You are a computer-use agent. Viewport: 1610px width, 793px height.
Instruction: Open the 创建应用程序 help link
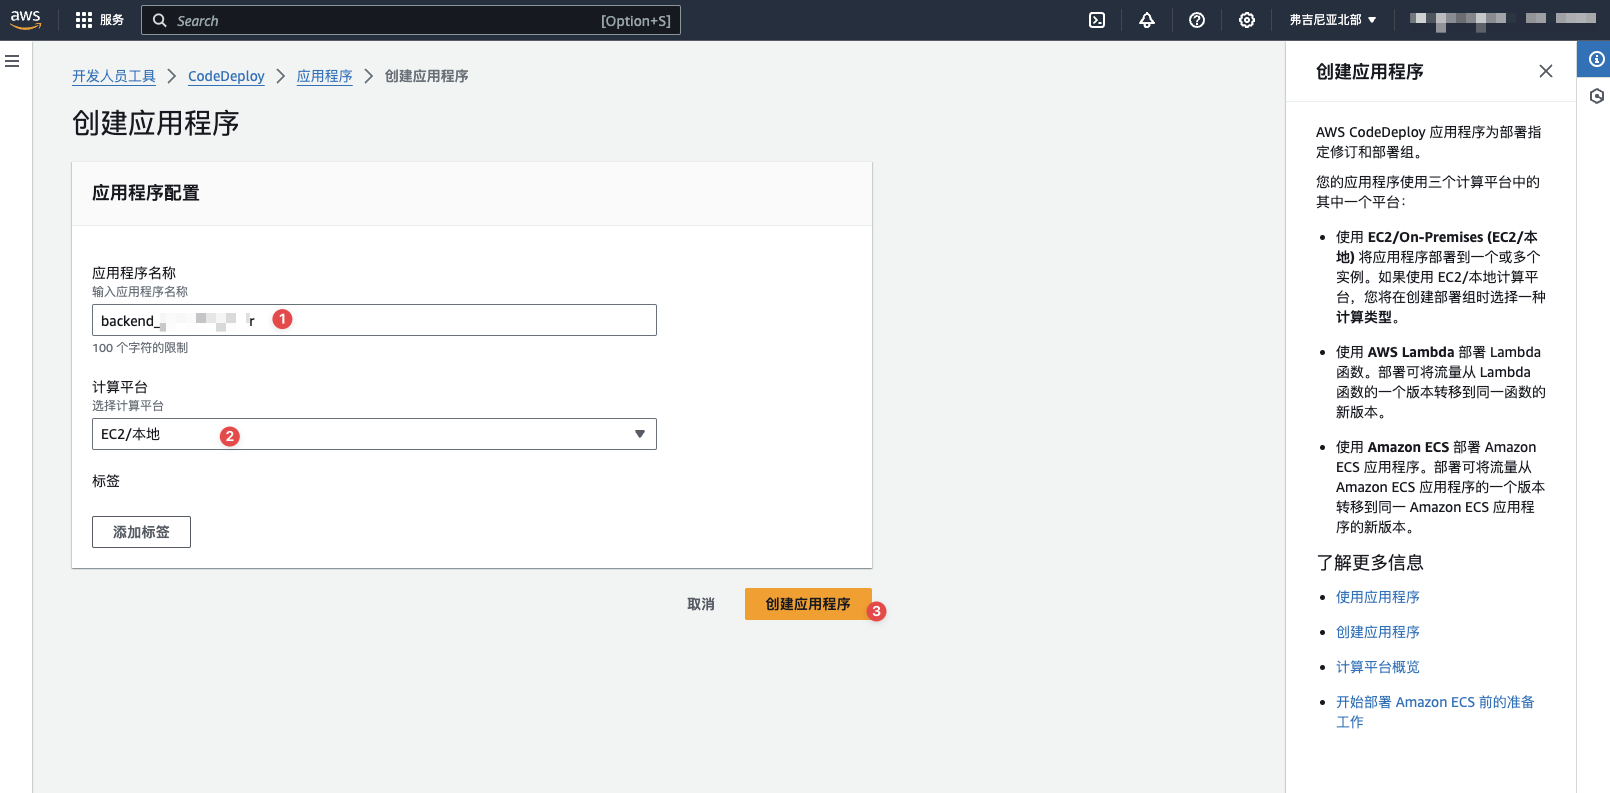pos(1378,632)
